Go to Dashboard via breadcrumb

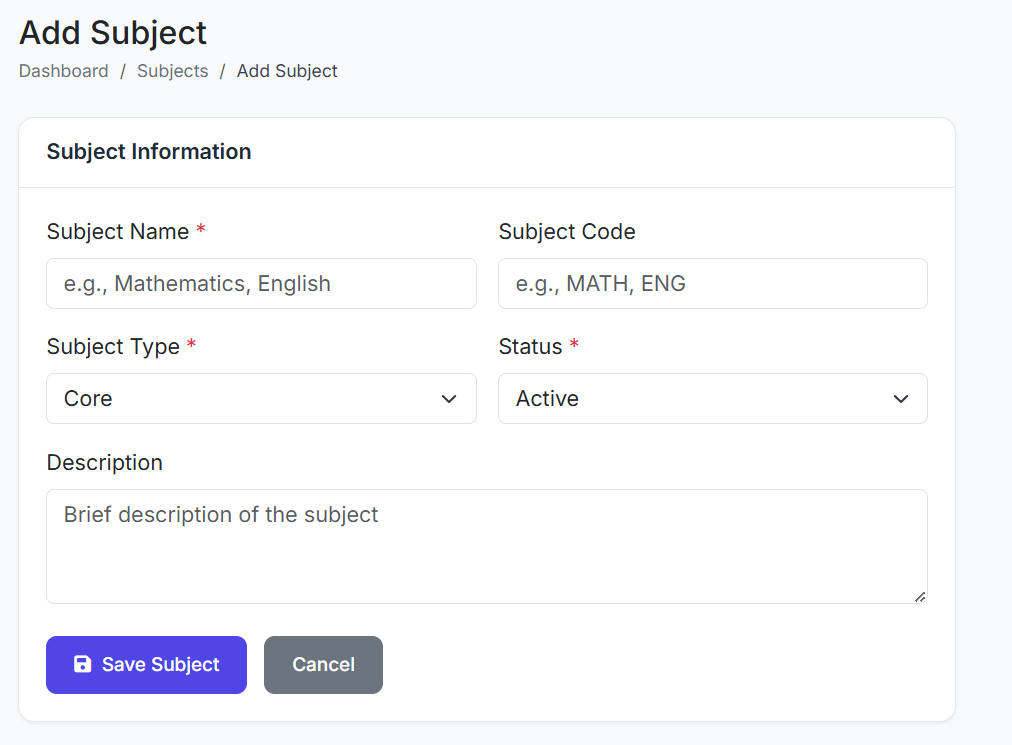(64, 71)
